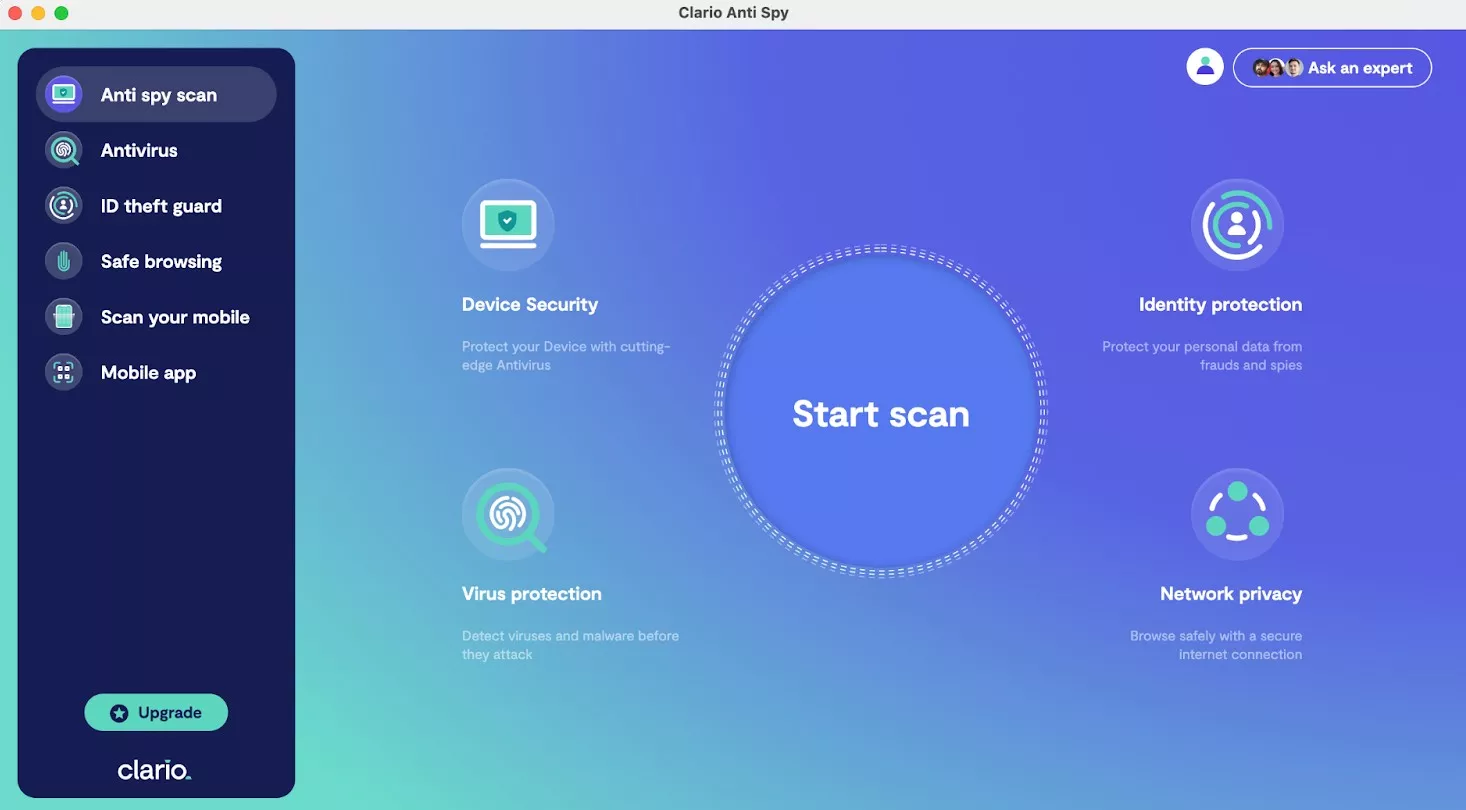The image size is (1466, 810).
Task: Click the expert avatars beside Ask an expert
Action: pos(1278,68)
